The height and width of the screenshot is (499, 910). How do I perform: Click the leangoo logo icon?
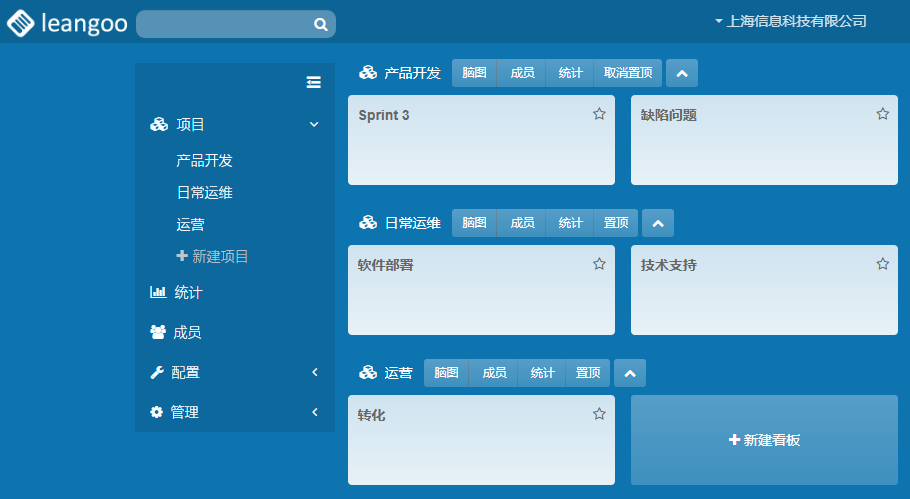coord(21,23)
